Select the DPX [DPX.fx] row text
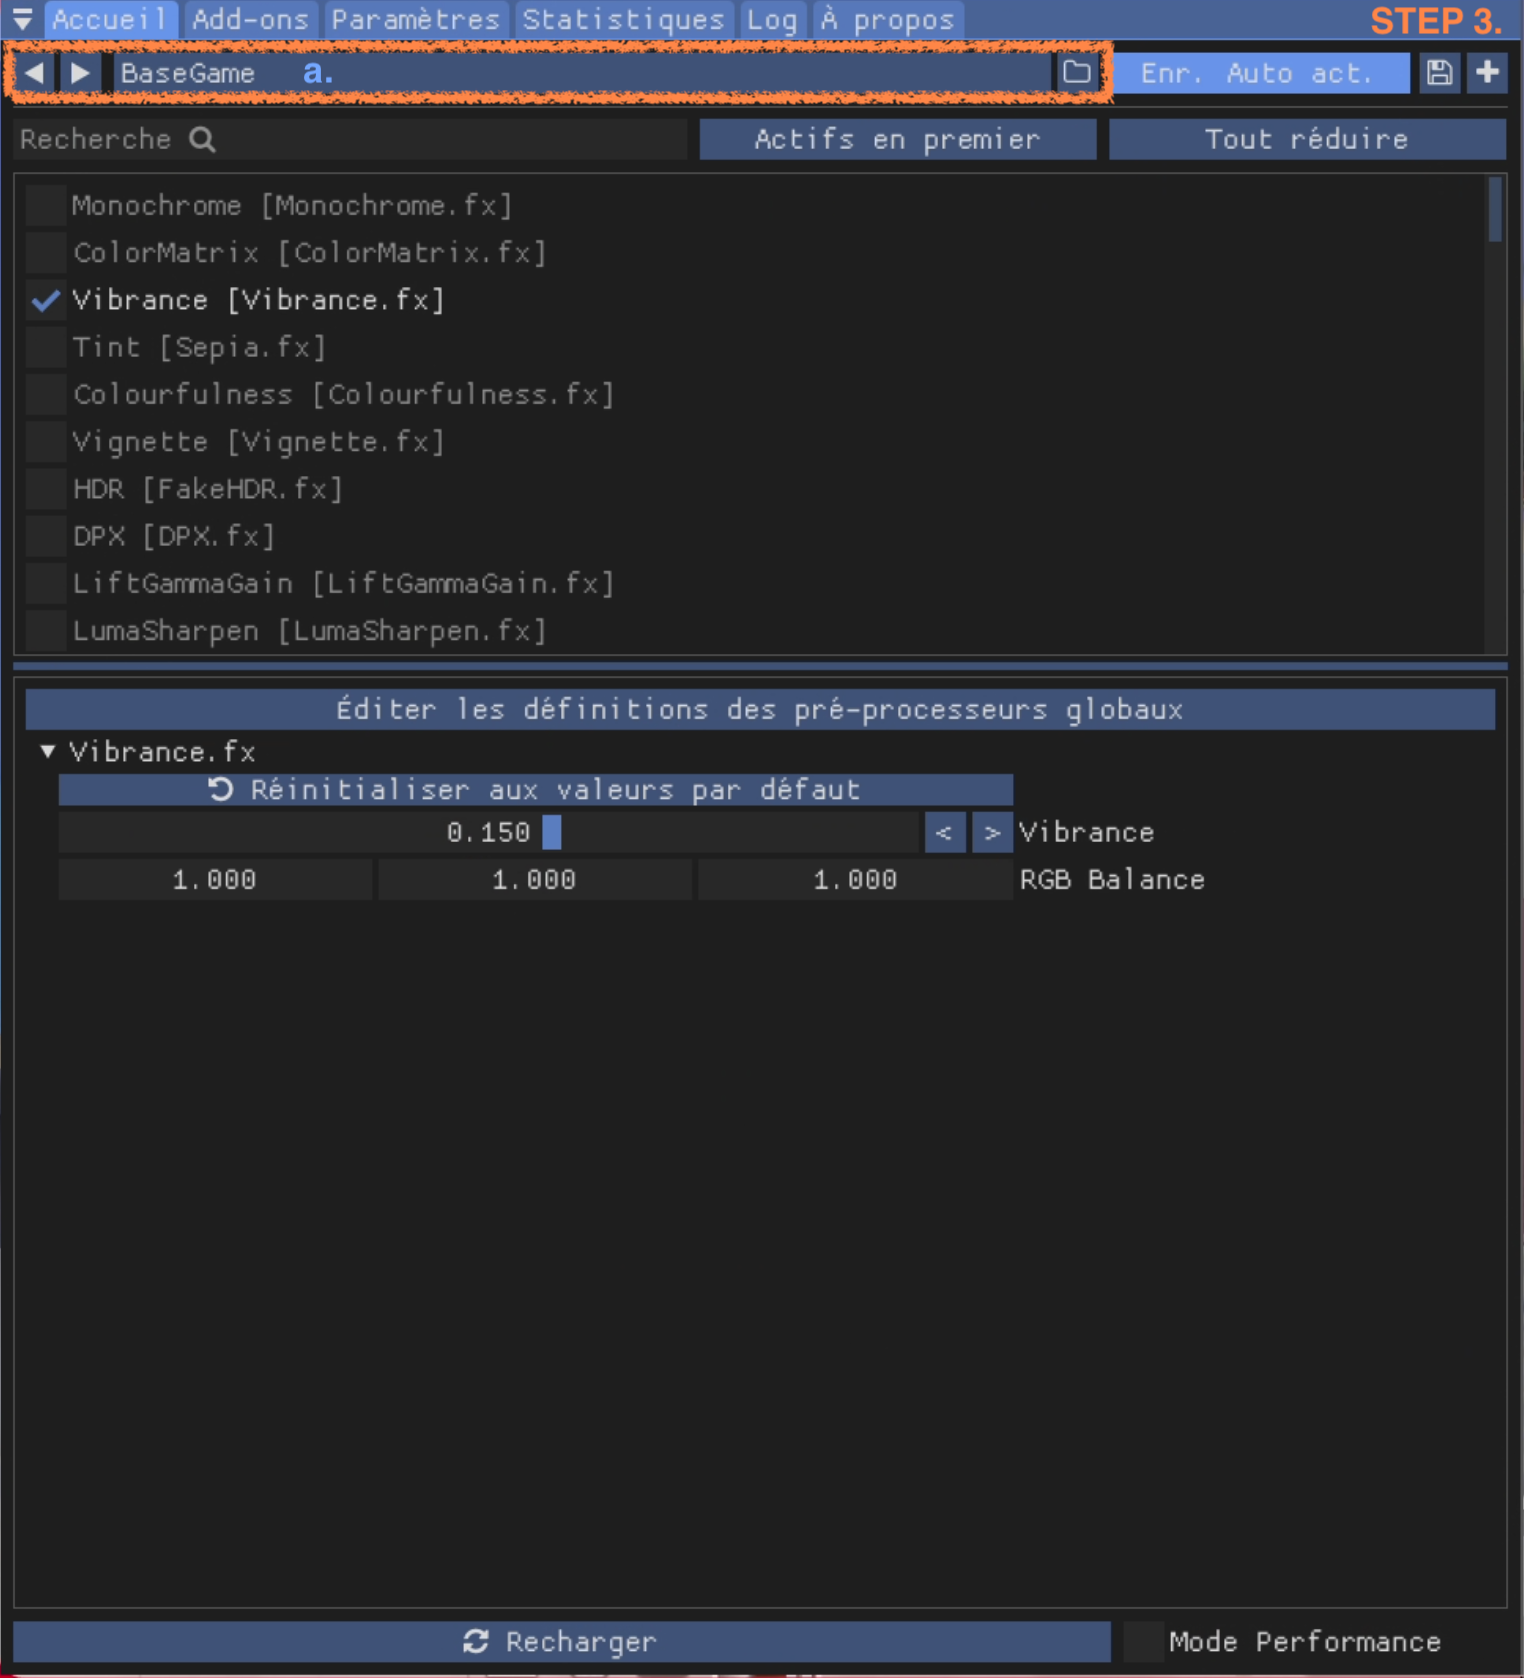 tap(174, 536)
